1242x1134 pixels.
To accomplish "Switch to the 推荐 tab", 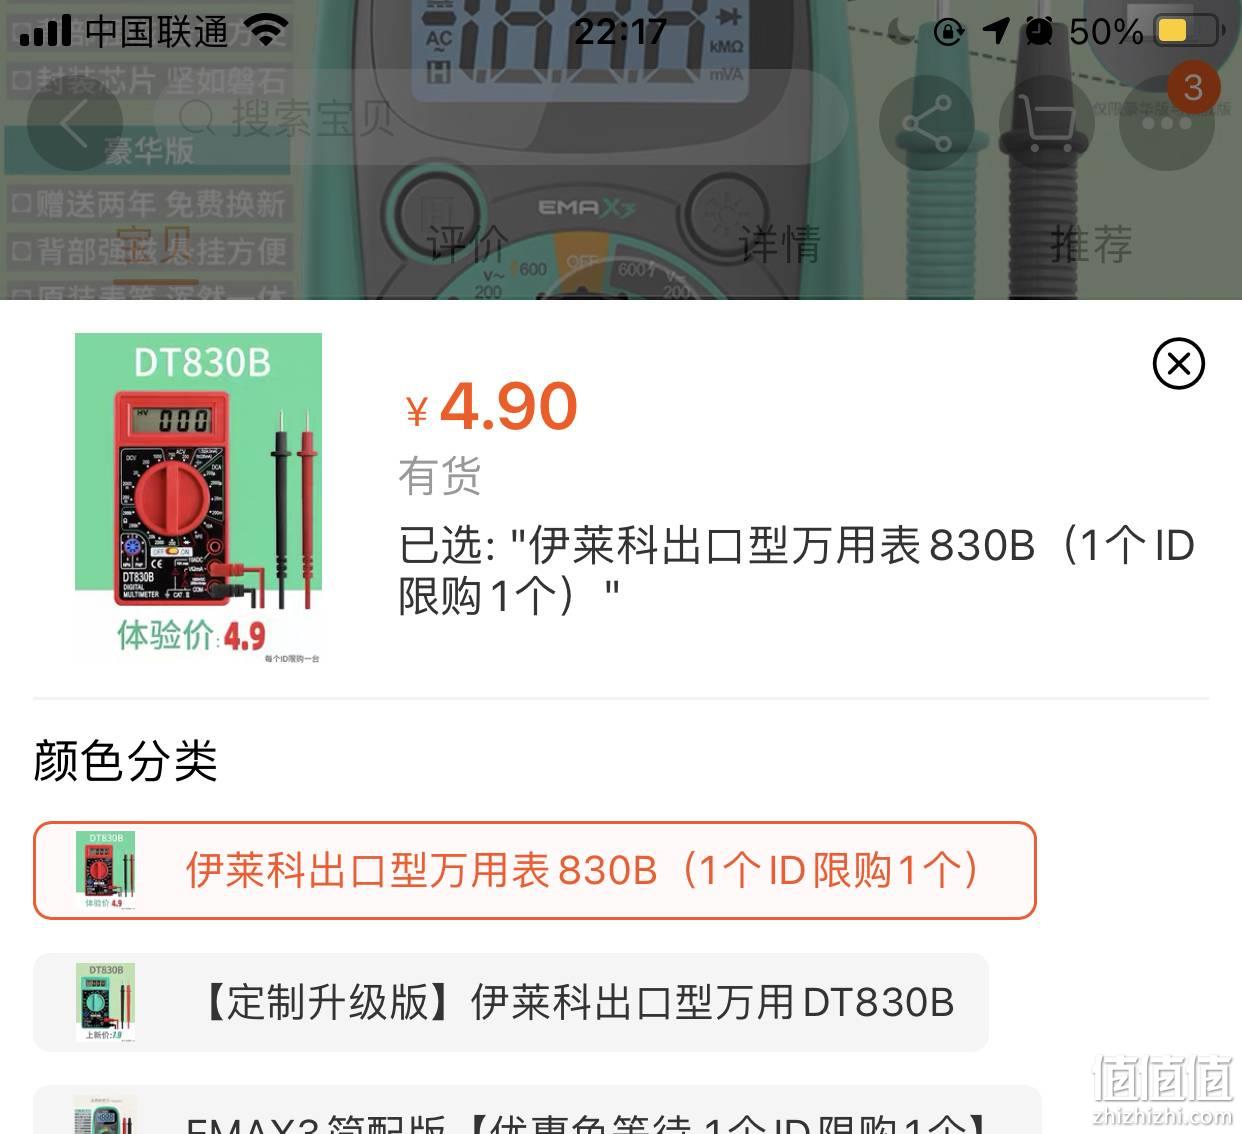I will (1091, 245).
